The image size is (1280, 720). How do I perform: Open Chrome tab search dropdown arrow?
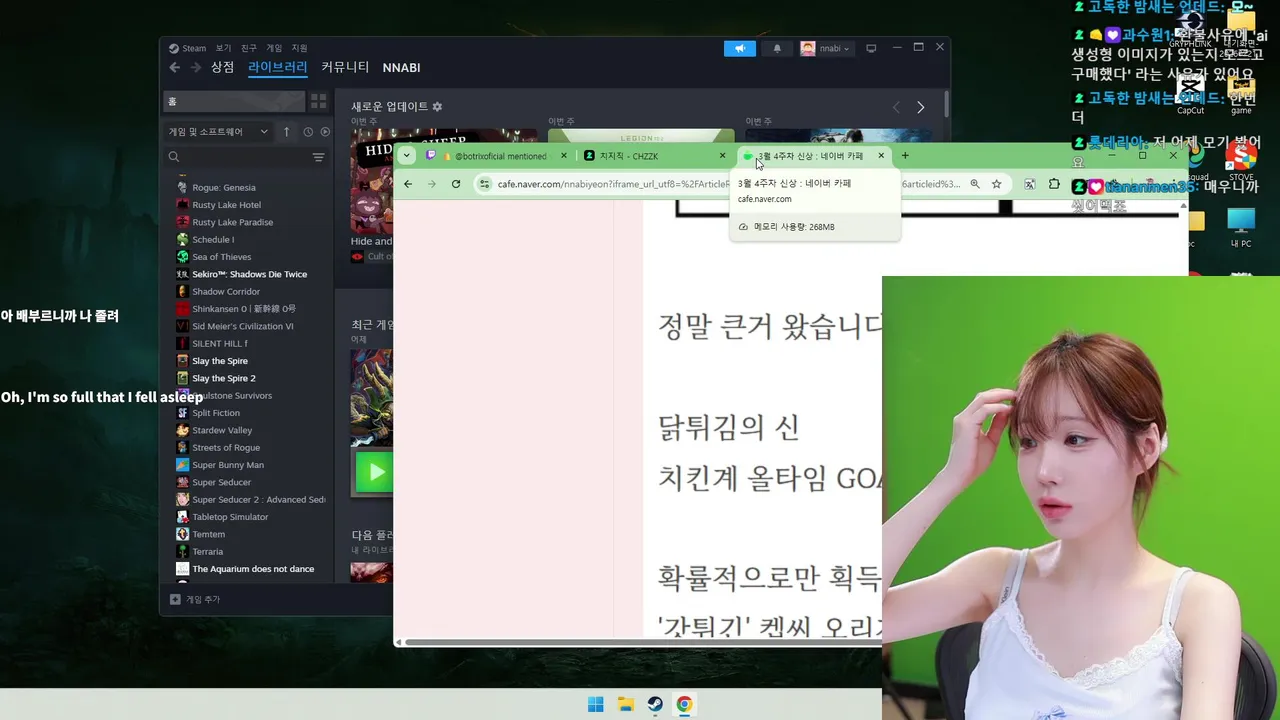click(406, 155)
